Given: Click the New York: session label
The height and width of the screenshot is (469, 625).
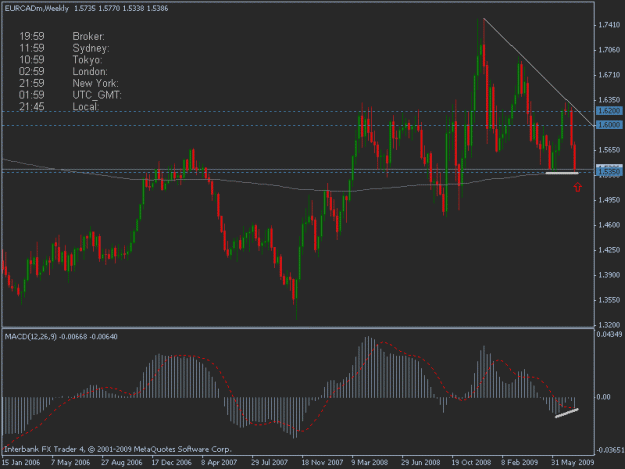Looking at the screenshot, I should point(95,83).
